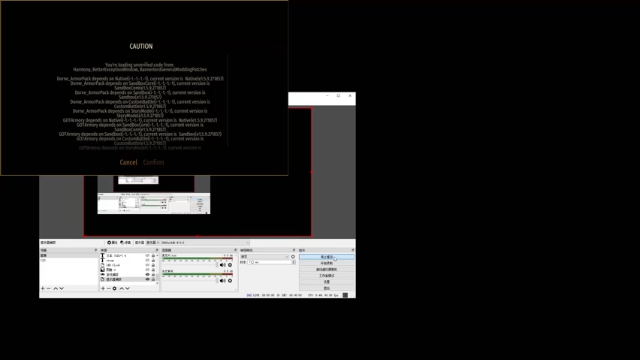Click Confirm in the CAUTION dialog

coord(153,162)
